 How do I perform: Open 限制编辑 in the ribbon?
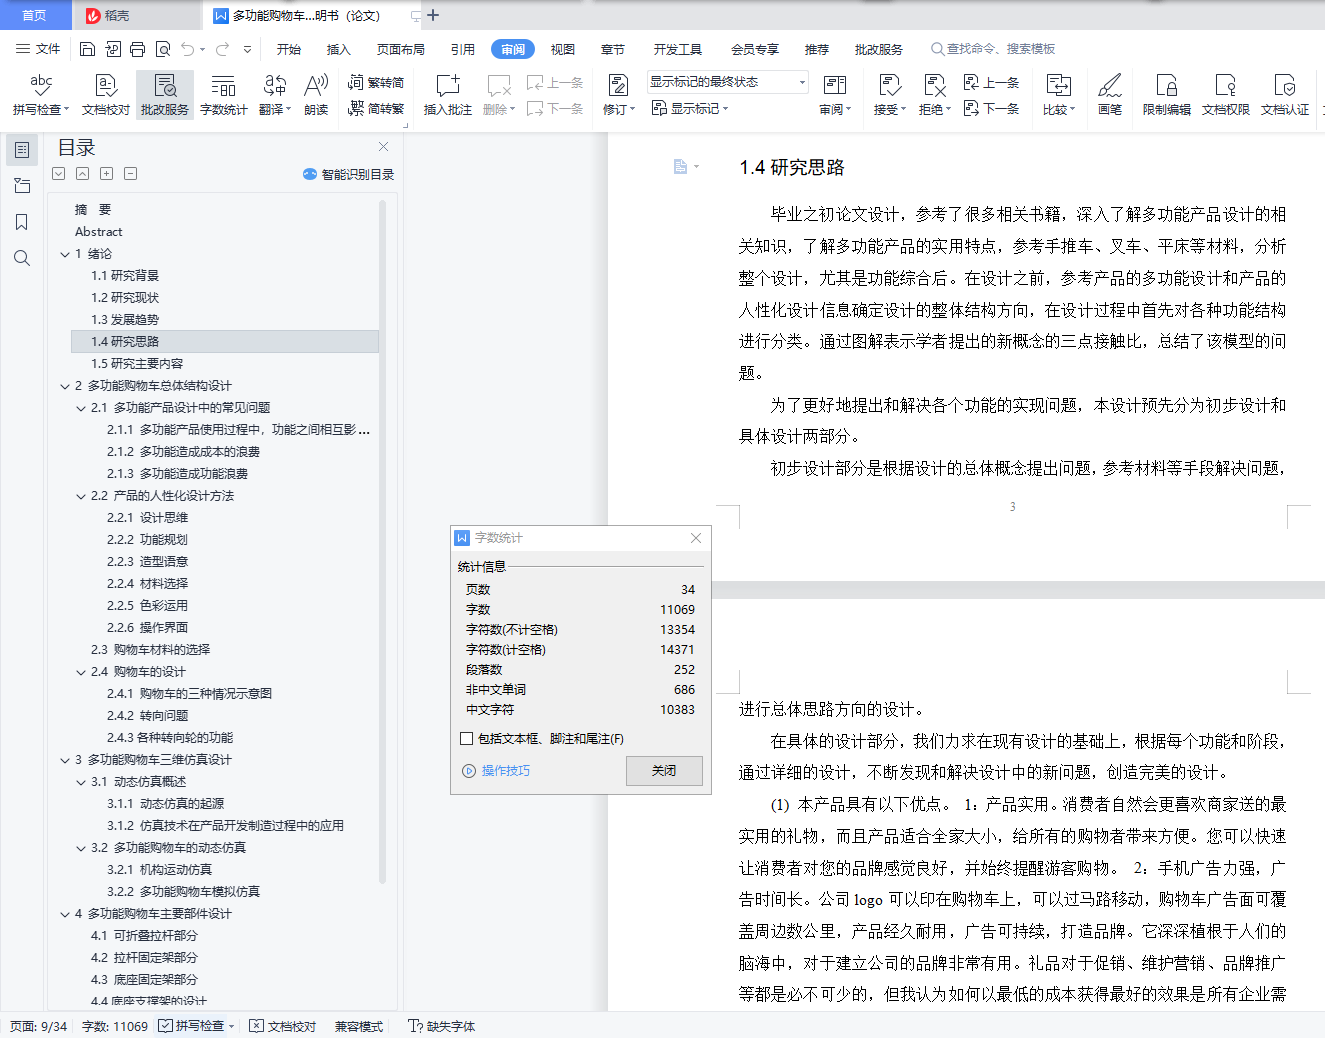click(1167, 95)
